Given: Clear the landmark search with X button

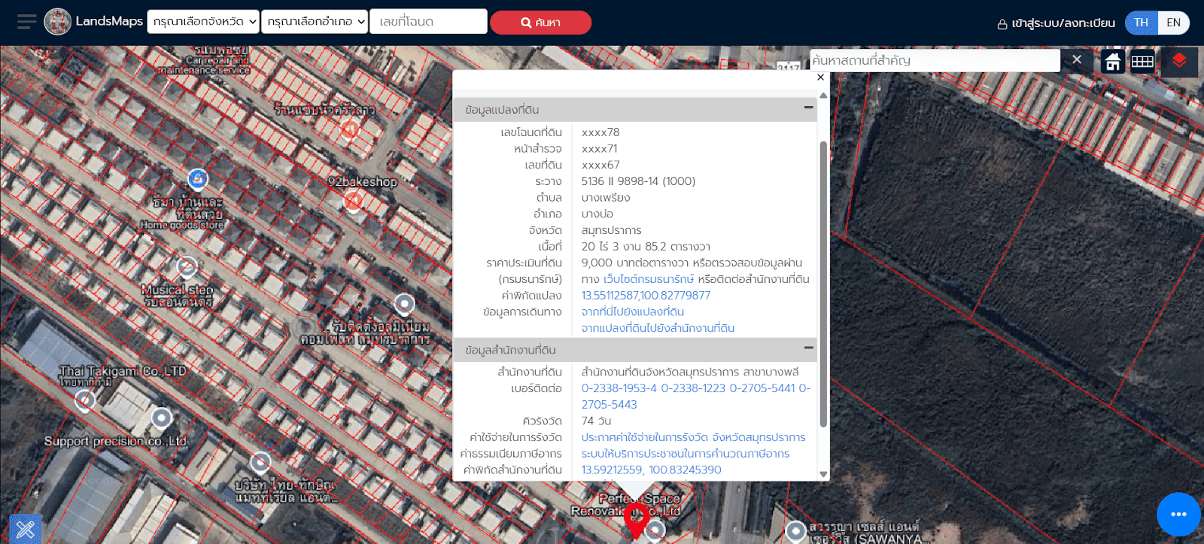Looking at the screenshot, I should tap(1077, 60).
